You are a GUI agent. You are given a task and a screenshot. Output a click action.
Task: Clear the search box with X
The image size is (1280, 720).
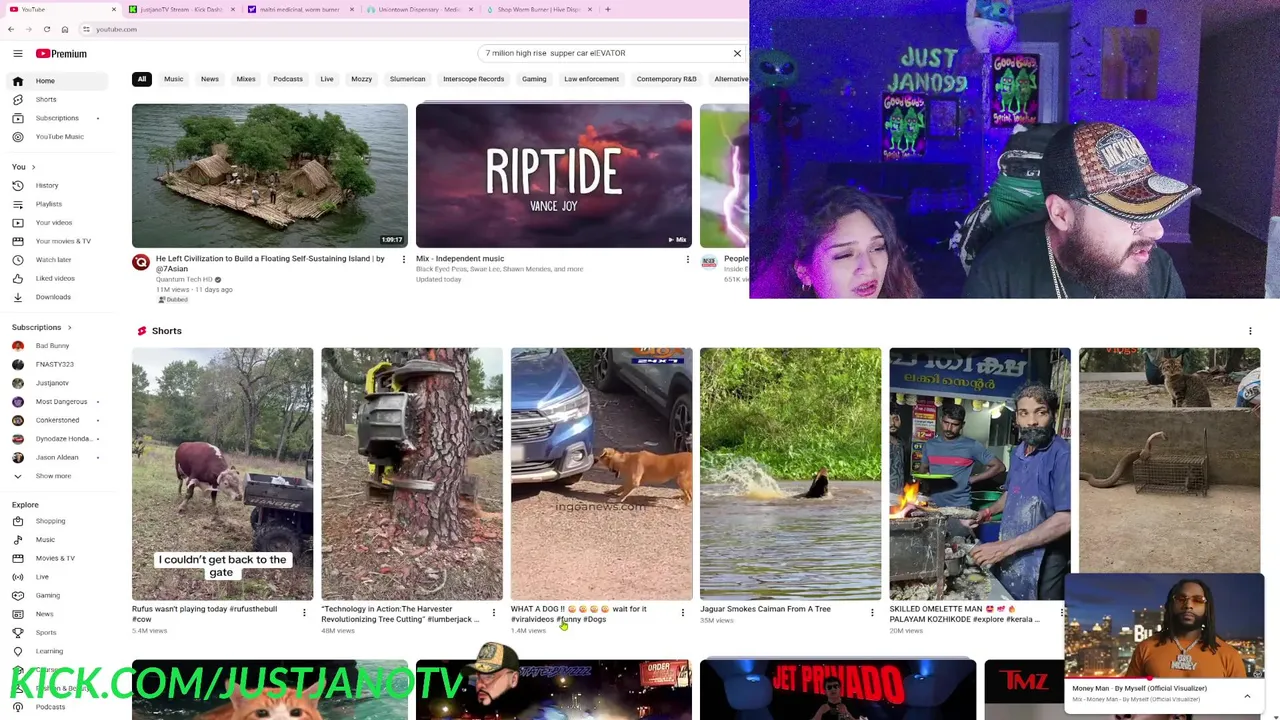[737, 53]
